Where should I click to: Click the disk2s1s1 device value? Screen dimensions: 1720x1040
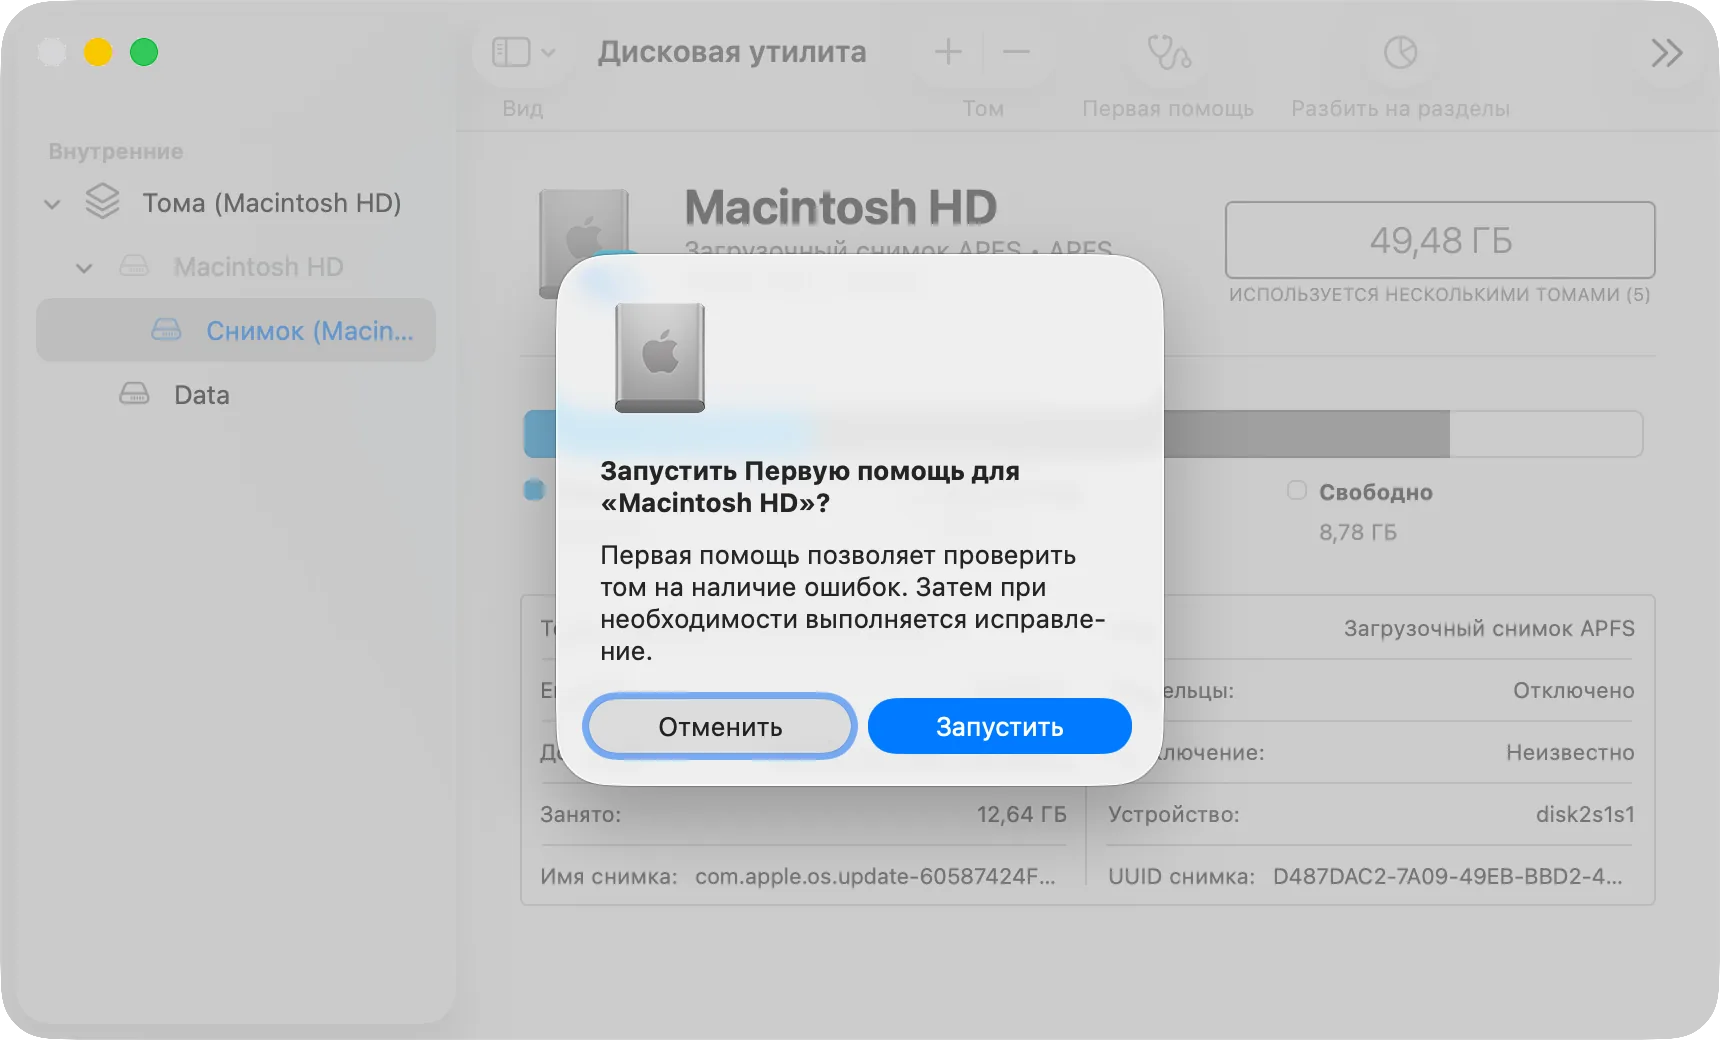coord(1585,814)
